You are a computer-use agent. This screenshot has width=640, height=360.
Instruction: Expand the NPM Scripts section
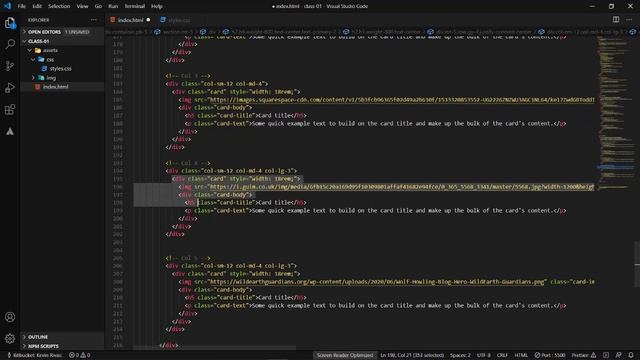pos(62,346)
